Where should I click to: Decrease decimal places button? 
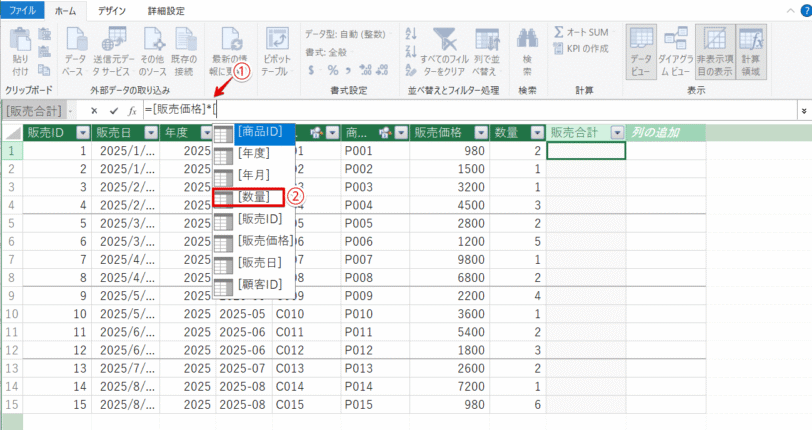(x=382, y=69)
